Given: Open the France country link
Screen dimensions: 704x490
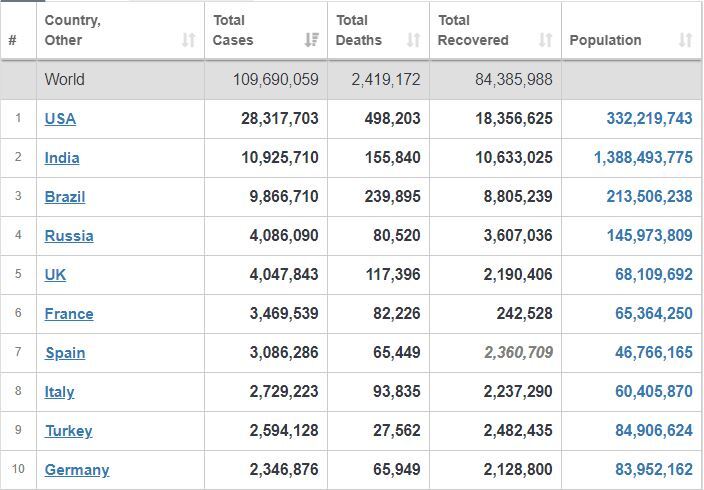Looking at the screenshot, I should click(x=69, y=313).
